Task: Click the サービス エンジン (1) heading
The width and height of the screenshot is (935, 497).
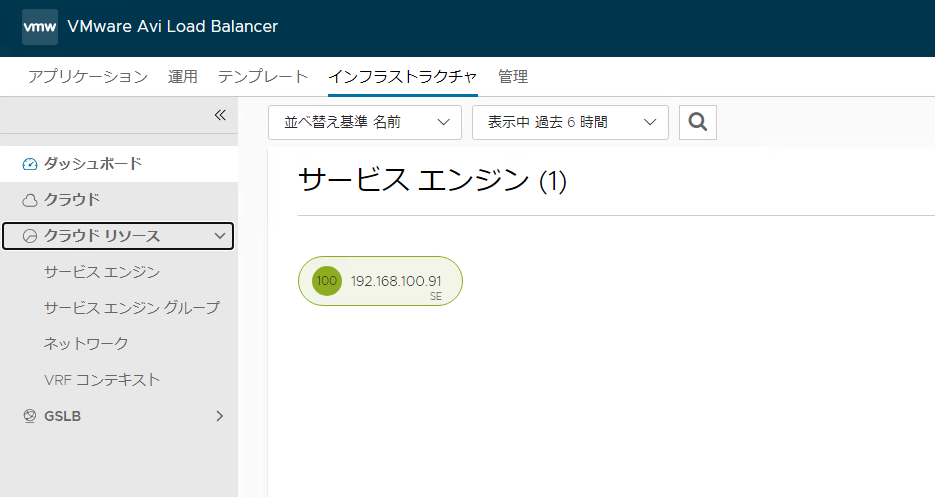Action: (432, 180)
